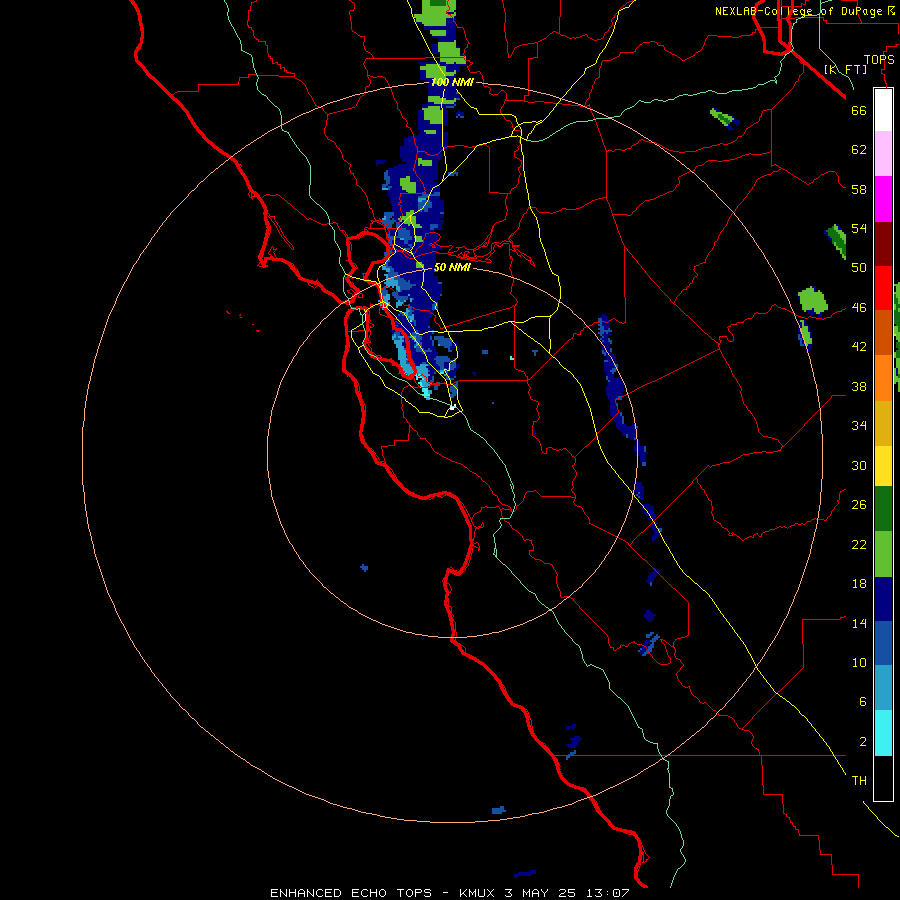This screenshot has width=900, height=900.
Task: Click the legend value 34
Action: pyautogui.click(x=859, y=426)
